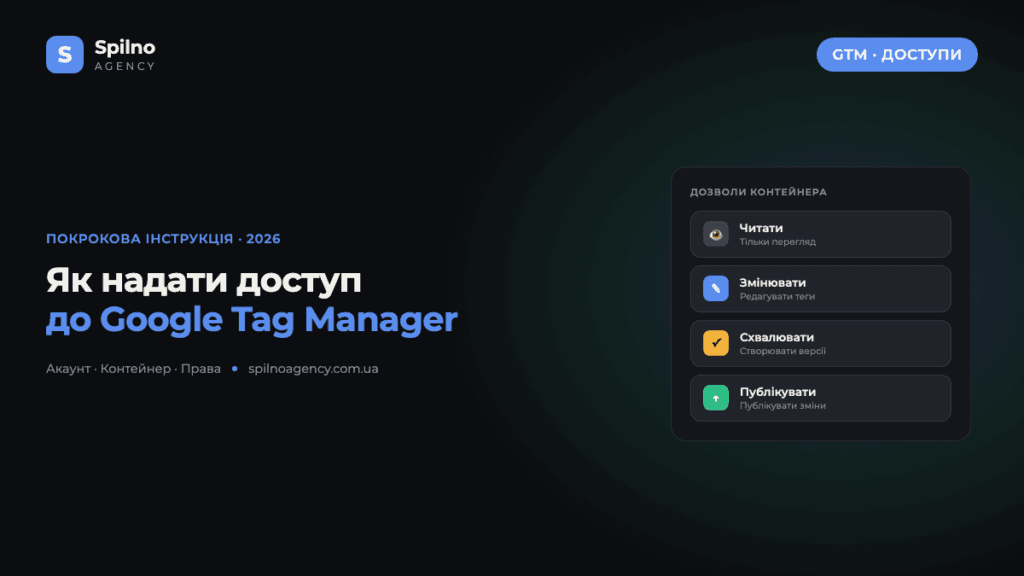This screenshot has width=1024, height=576.
Task: Click the AGENCY text under Spilno
Action: tap(125, 66)
